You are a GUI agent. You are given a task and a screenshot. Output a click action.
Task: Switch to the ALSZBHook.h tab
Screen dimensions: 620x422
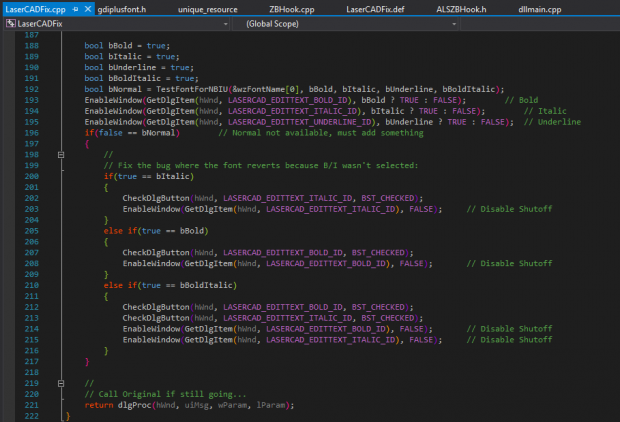click(461, 9)
